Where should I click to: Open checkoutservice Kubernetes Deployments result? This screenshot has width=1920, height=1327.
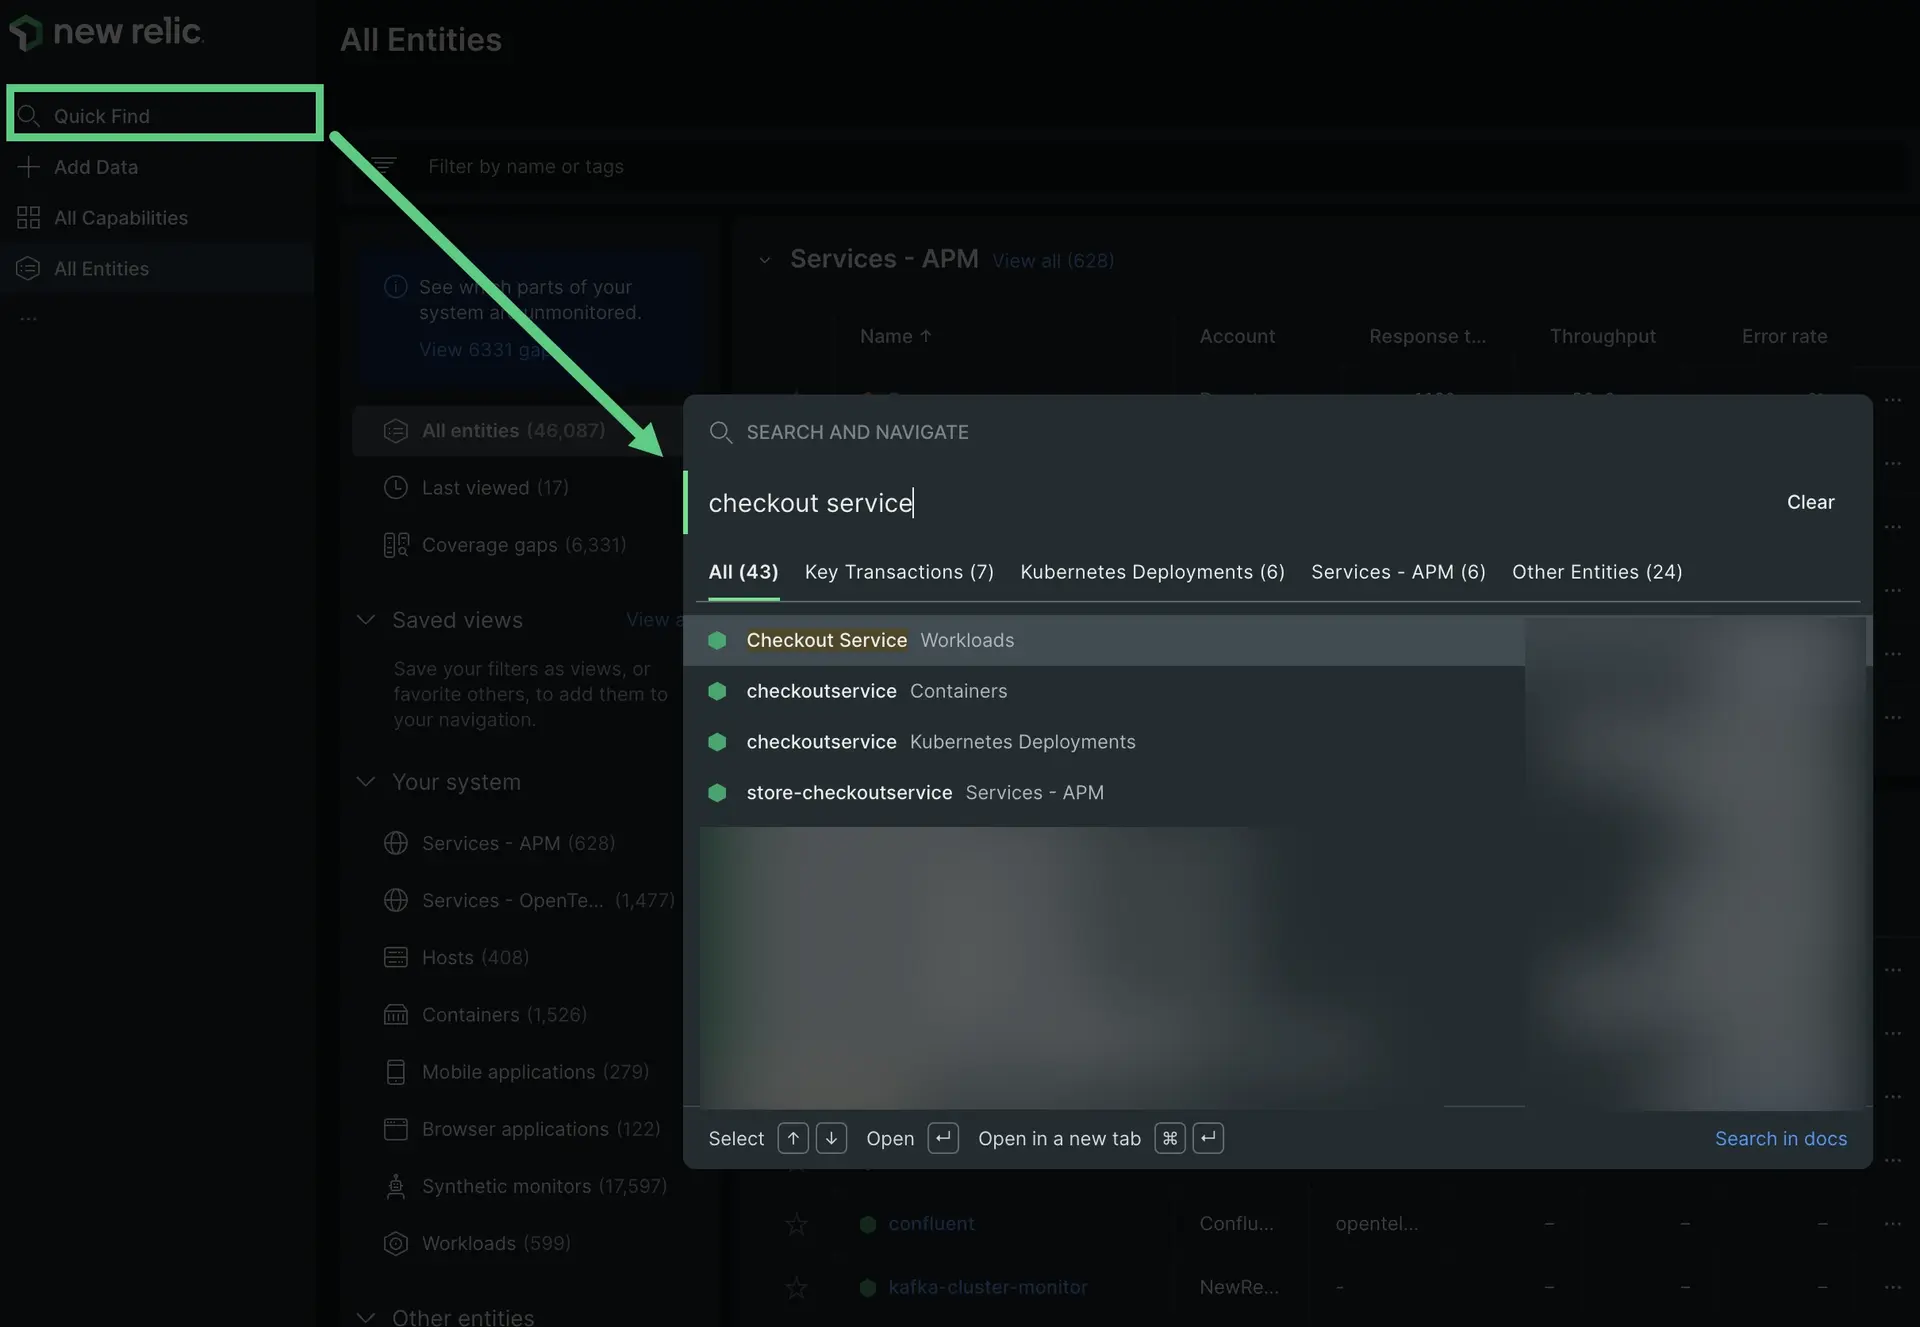1104,742
